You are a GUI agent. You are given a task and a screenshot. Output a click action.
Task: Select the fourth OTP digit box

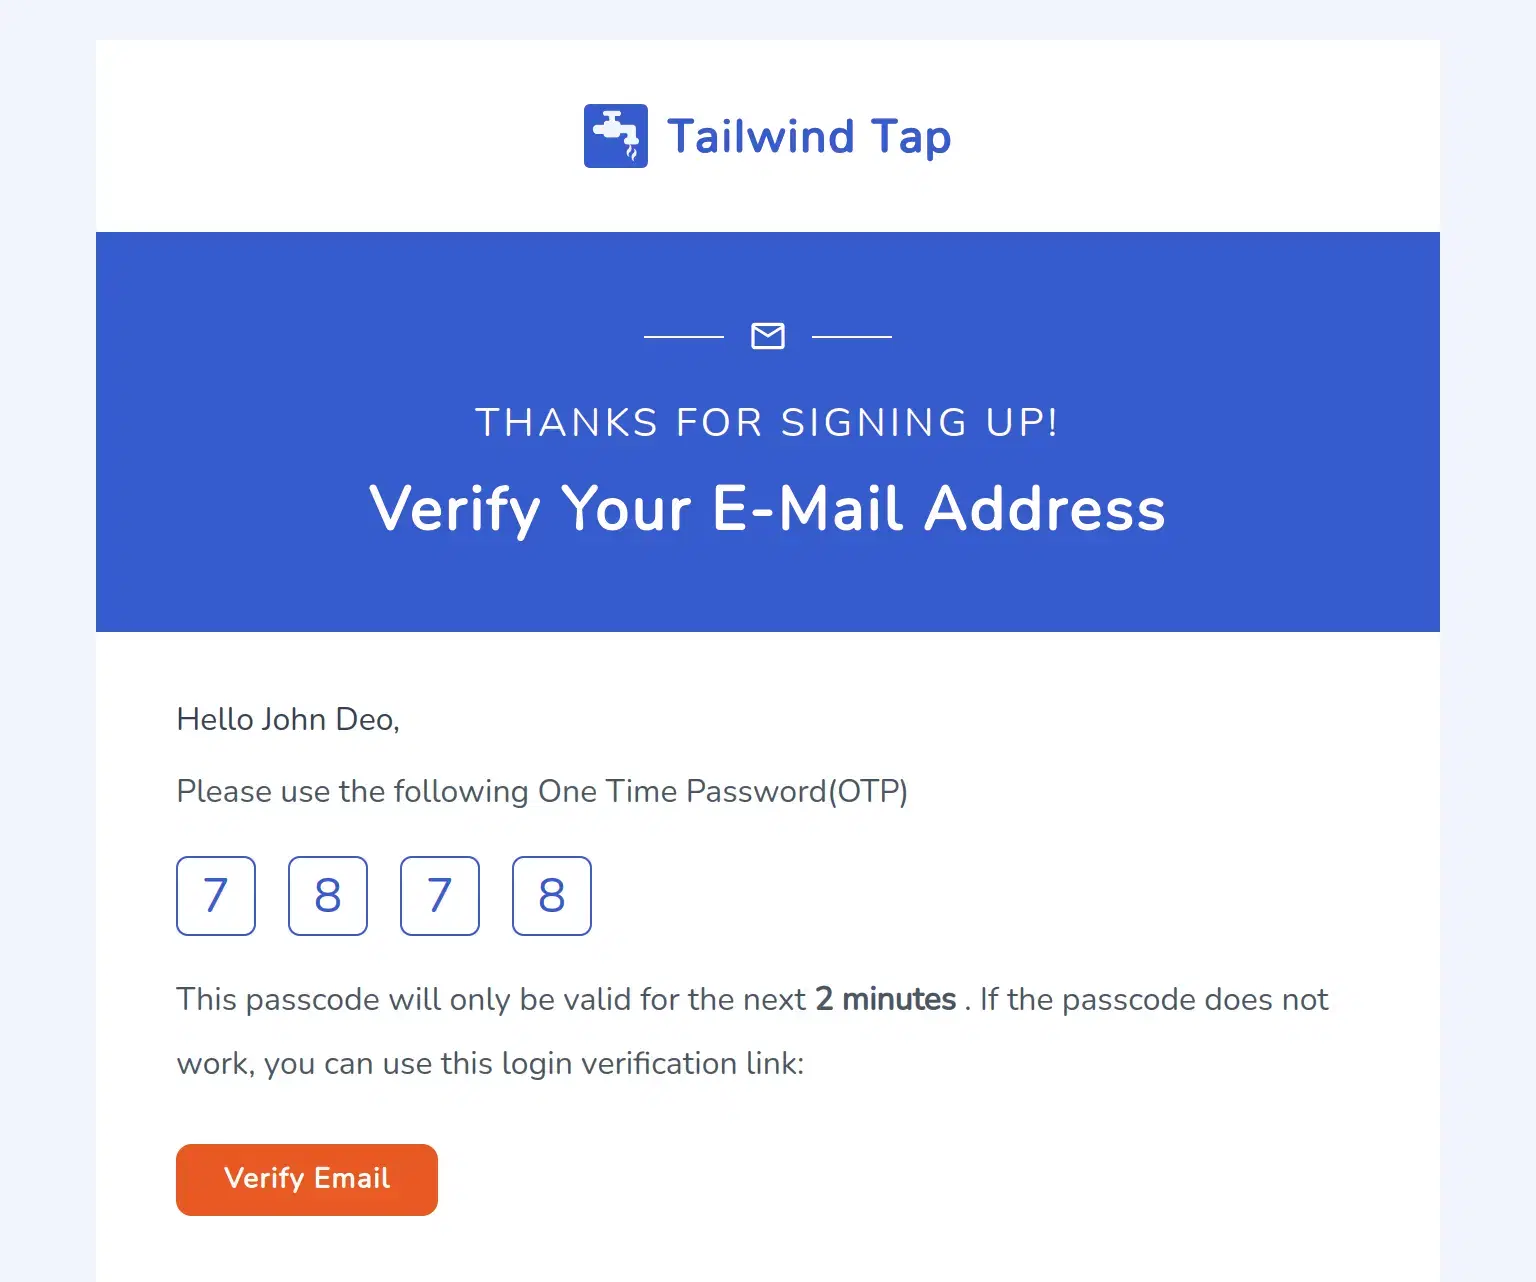[552, 896]
